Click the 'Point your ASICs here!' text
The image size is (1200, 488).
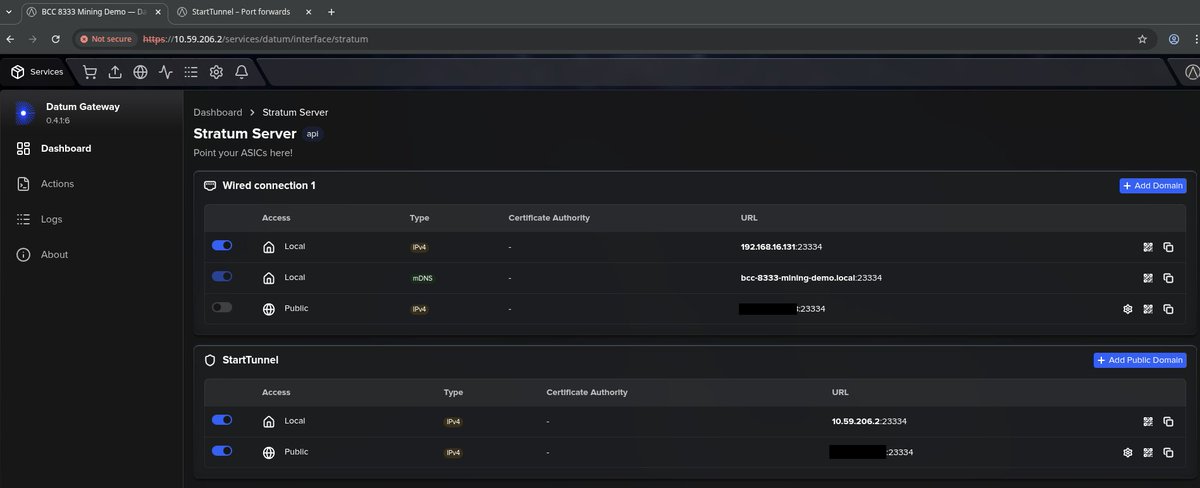click(x=243, y=153)
